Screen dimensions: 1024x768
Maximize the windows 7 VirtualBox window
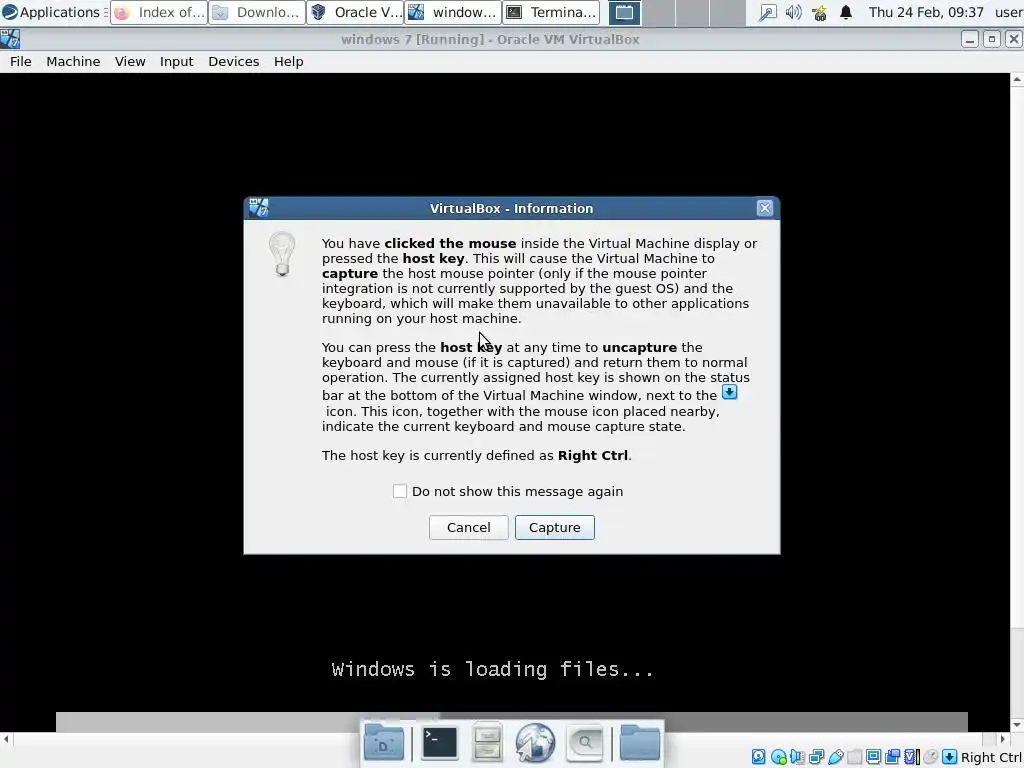991,39
